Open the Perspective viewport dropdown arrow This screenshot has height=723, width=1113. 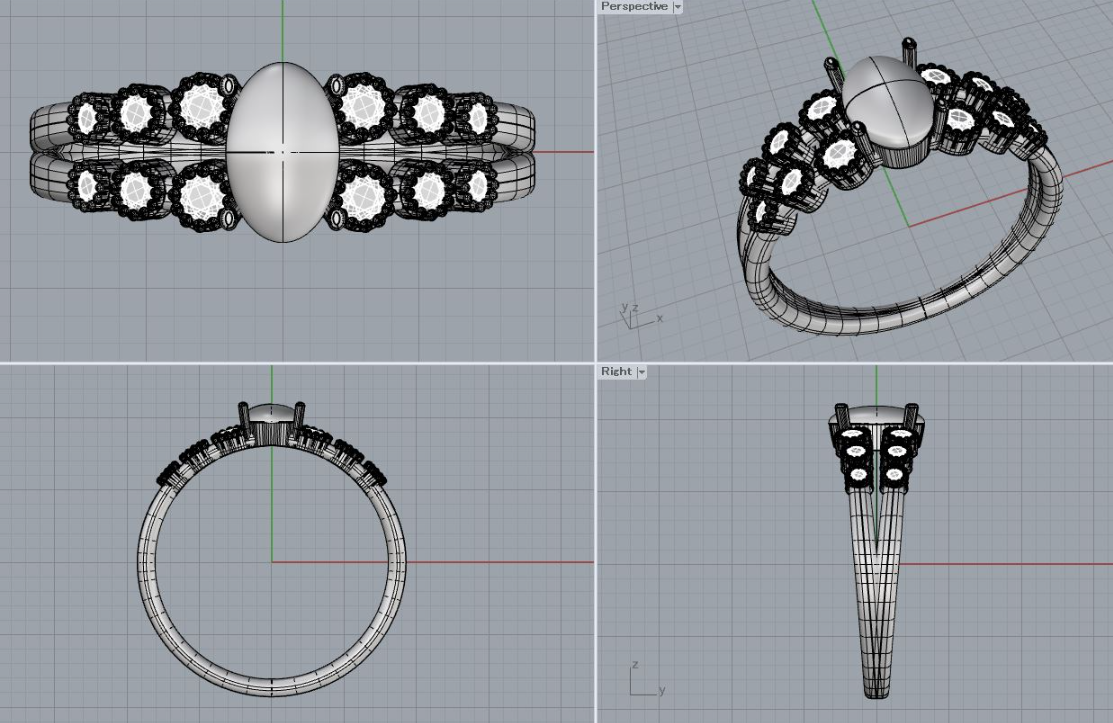[x=677, y=7]
